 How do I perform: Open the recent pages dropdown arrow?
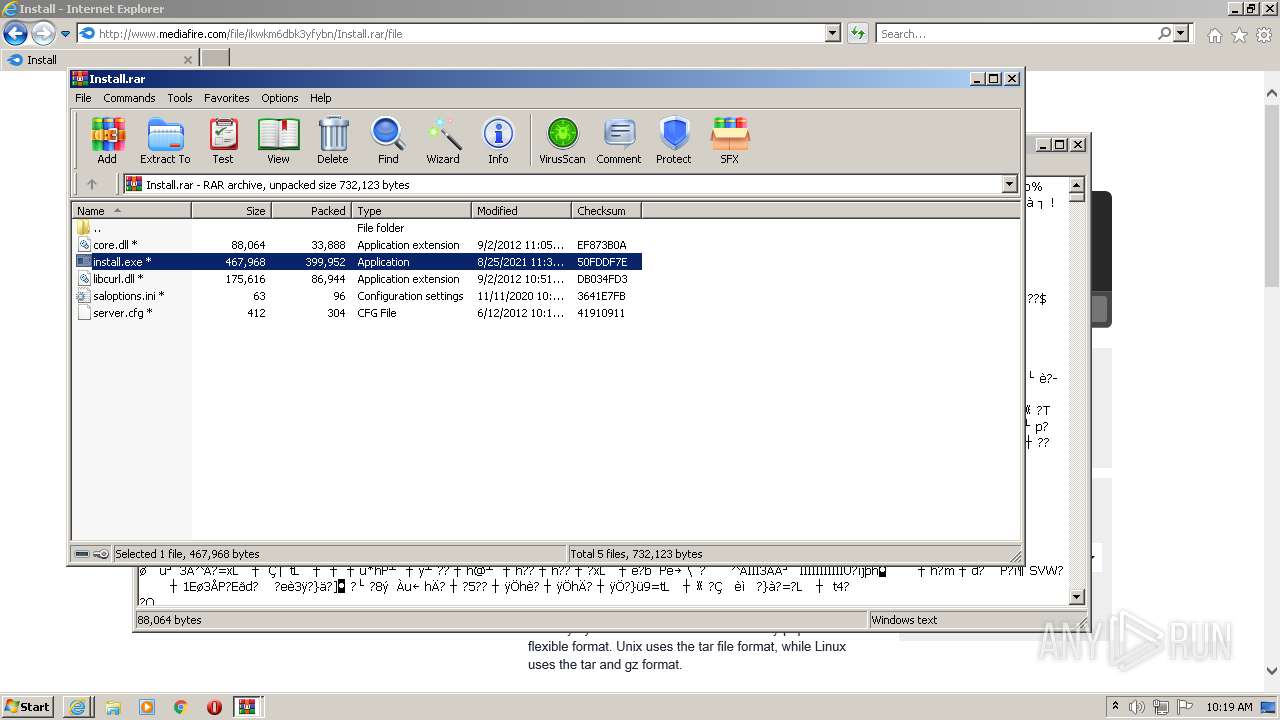[66, 34]
